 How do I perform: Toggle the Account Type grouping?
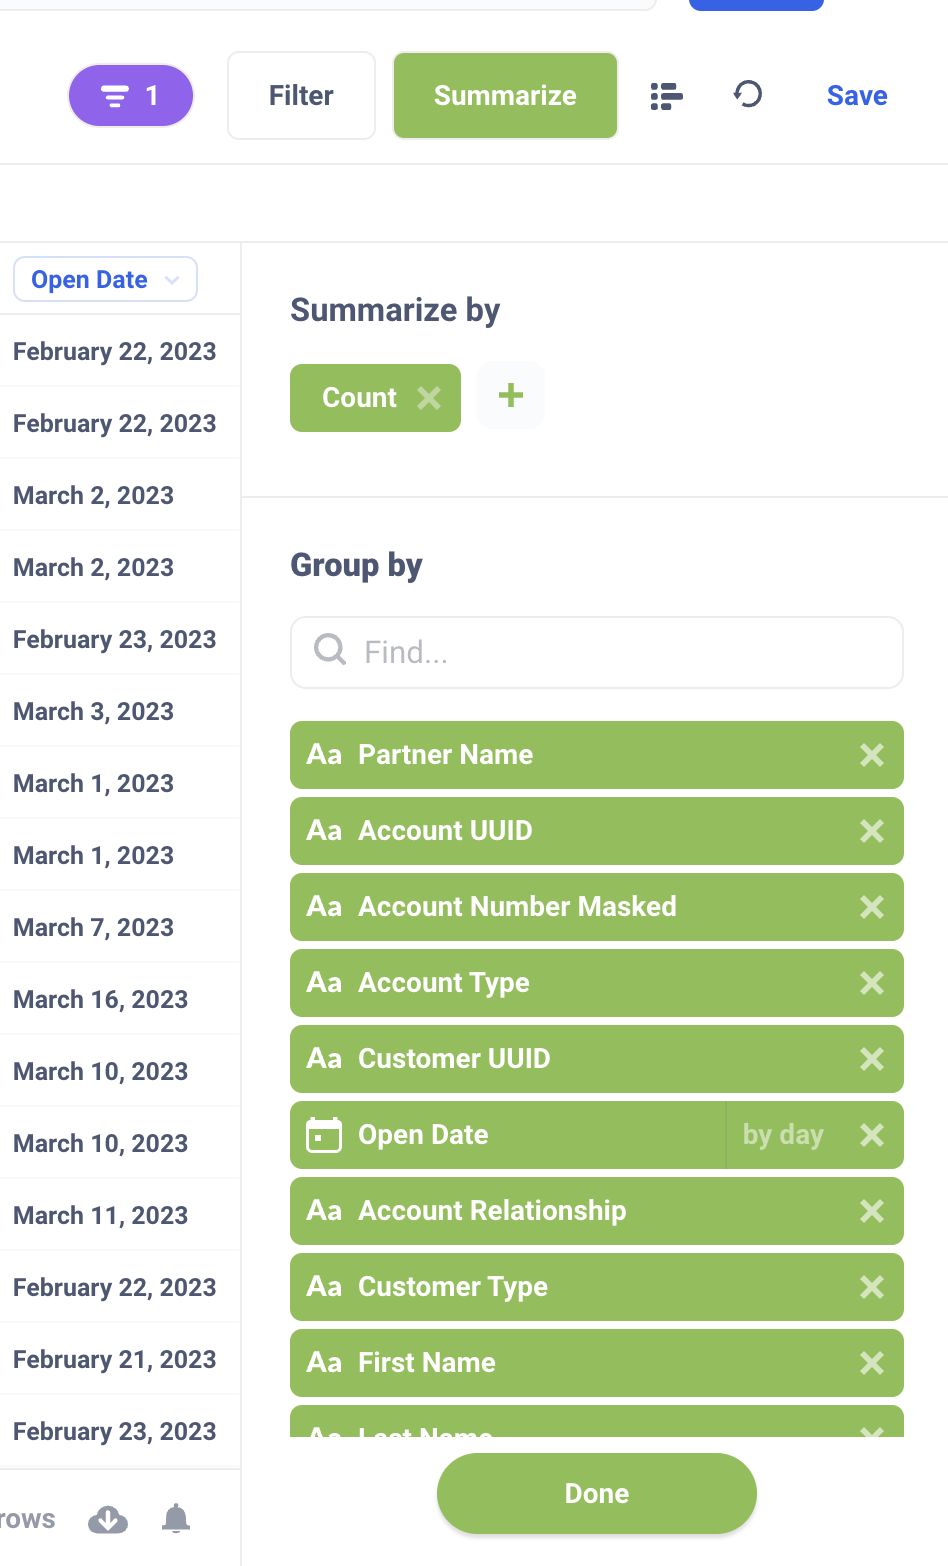click(x=560, y=983)
